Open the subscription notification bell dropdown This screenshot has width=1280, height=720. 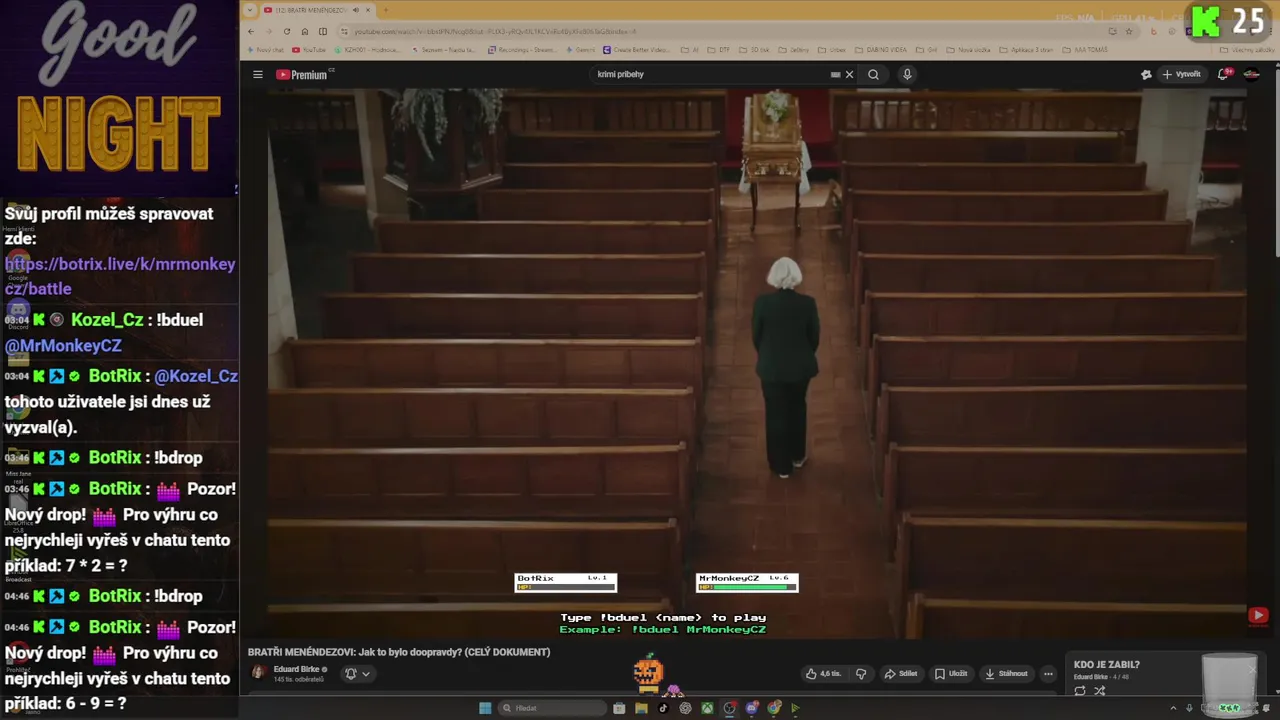(x=357, y=674)
